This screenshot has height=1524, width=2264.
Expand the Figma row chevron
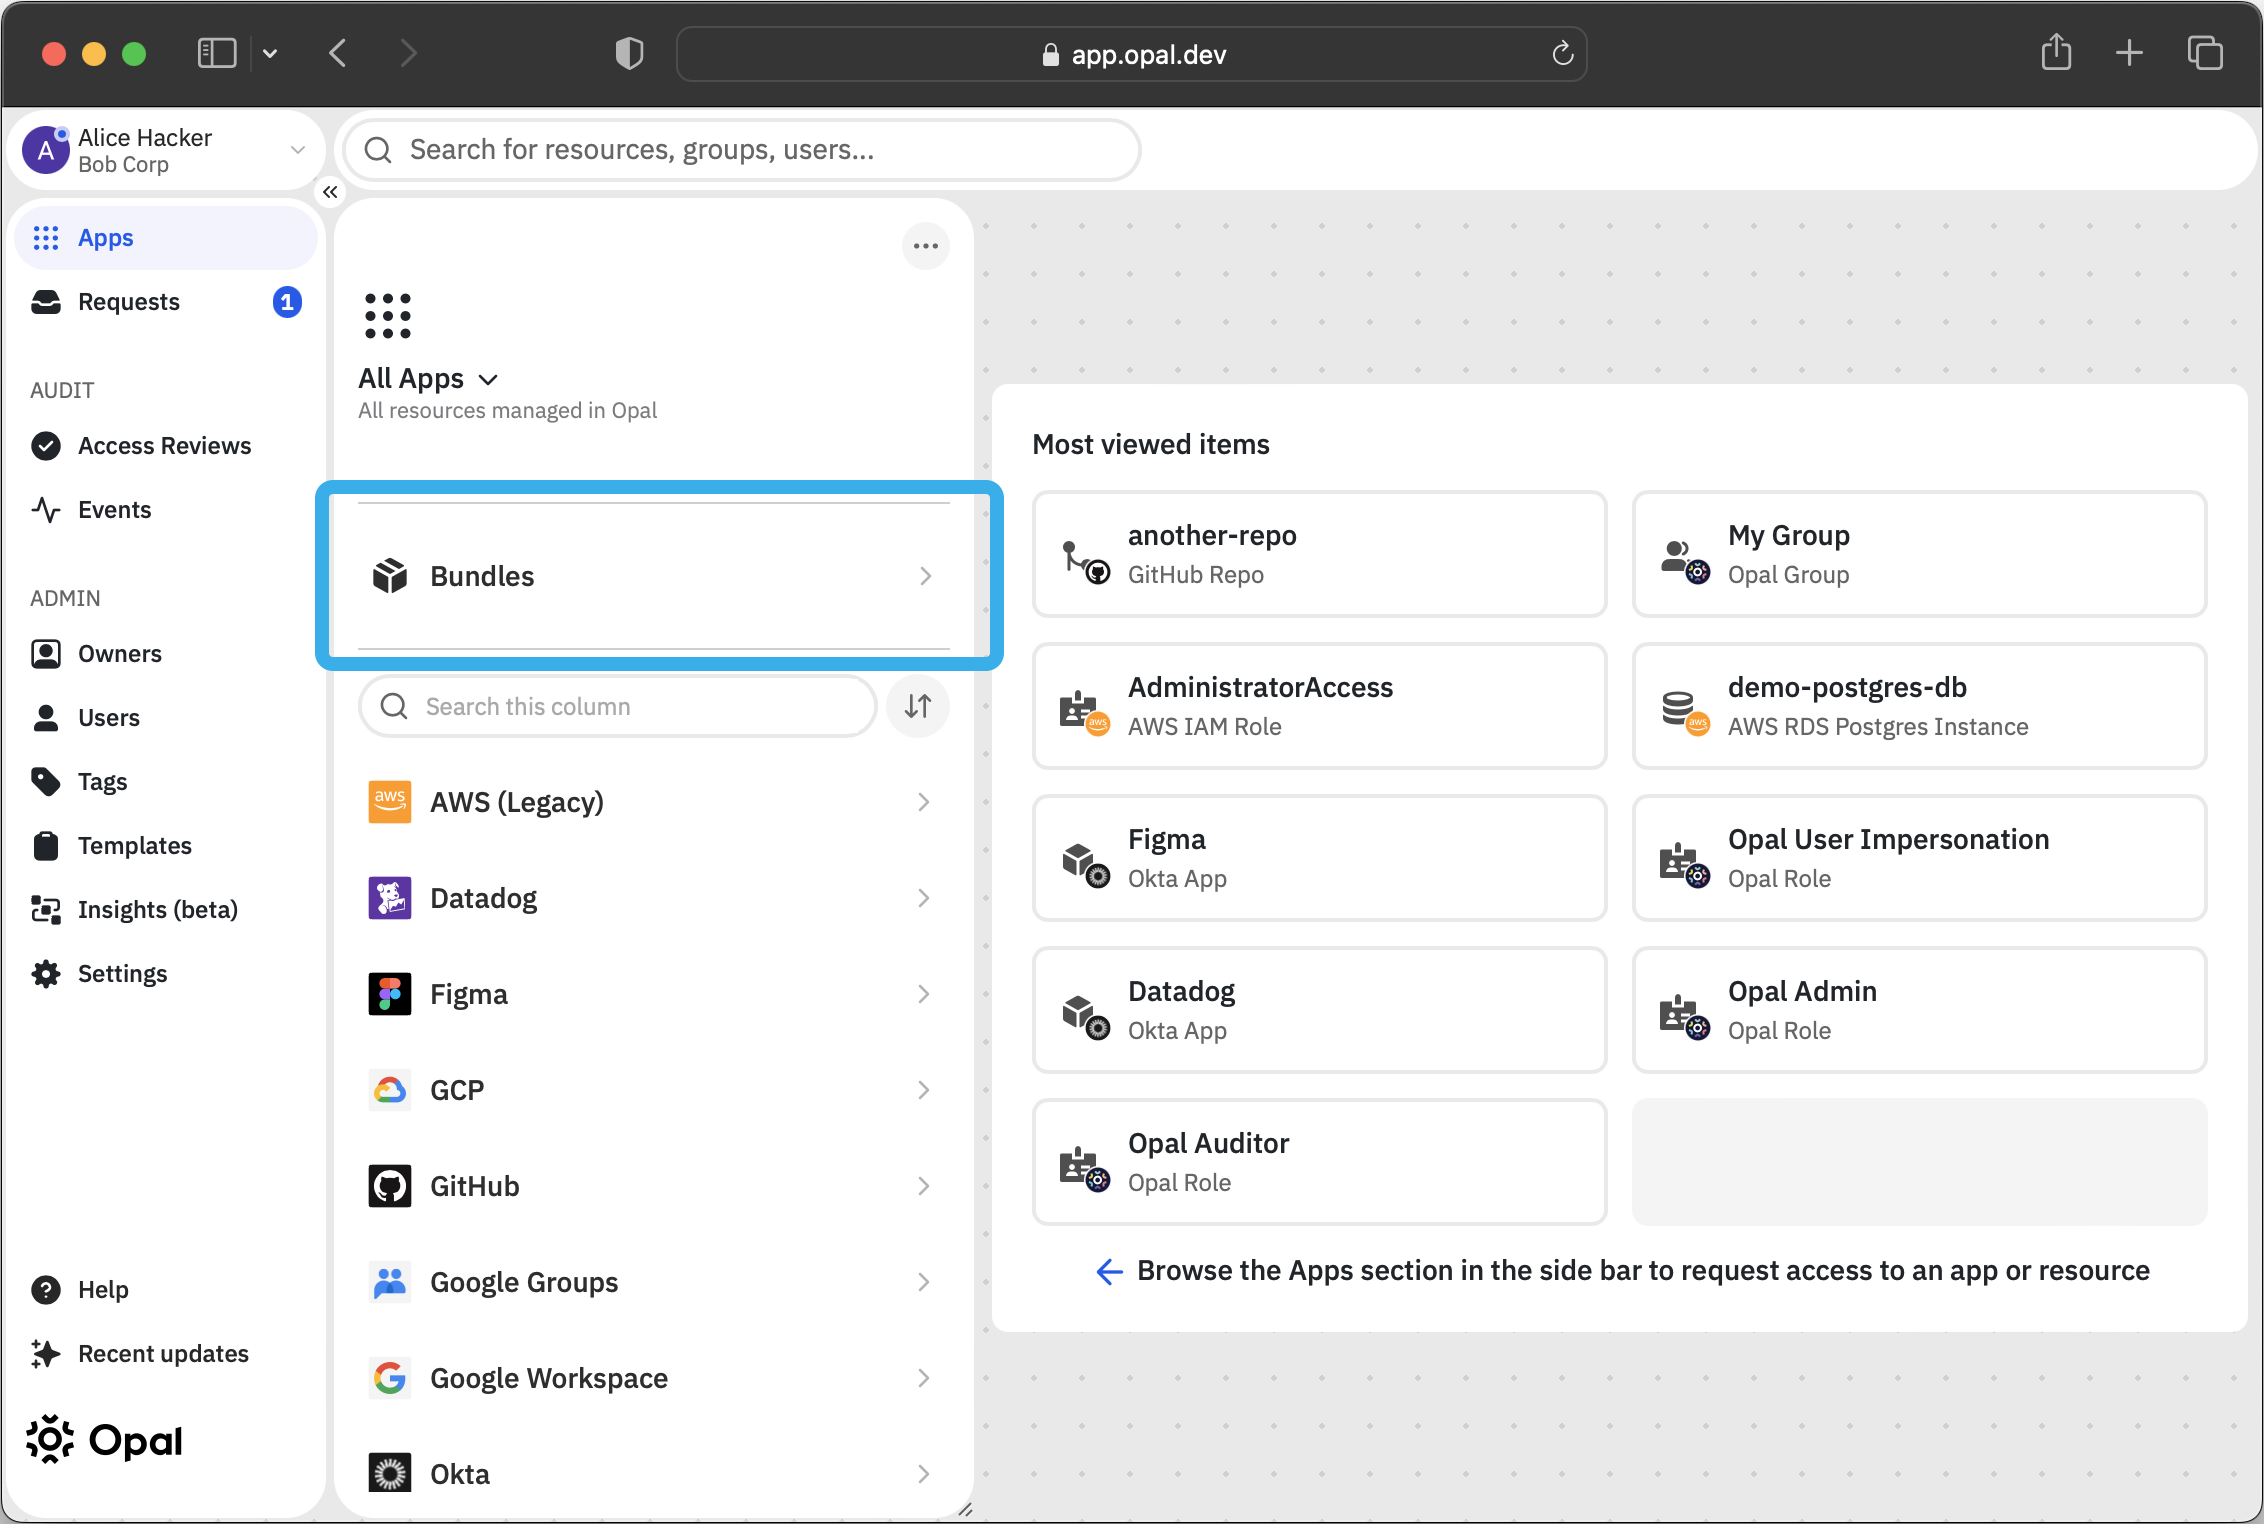click(x=924, y=994)
